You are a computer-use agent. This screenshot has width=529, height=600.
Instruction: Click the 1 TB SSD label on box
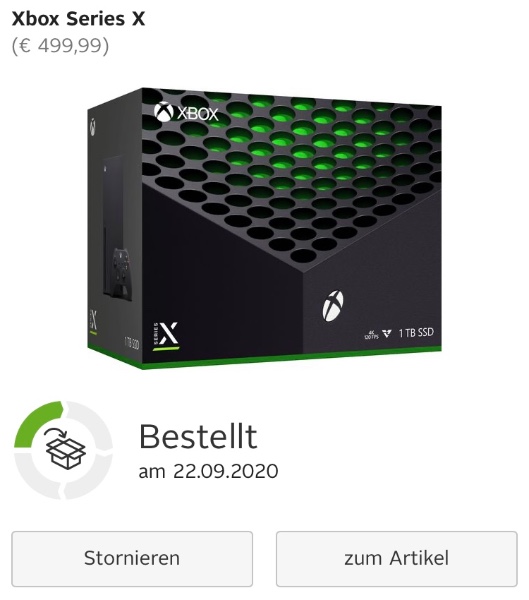[416, 333]
